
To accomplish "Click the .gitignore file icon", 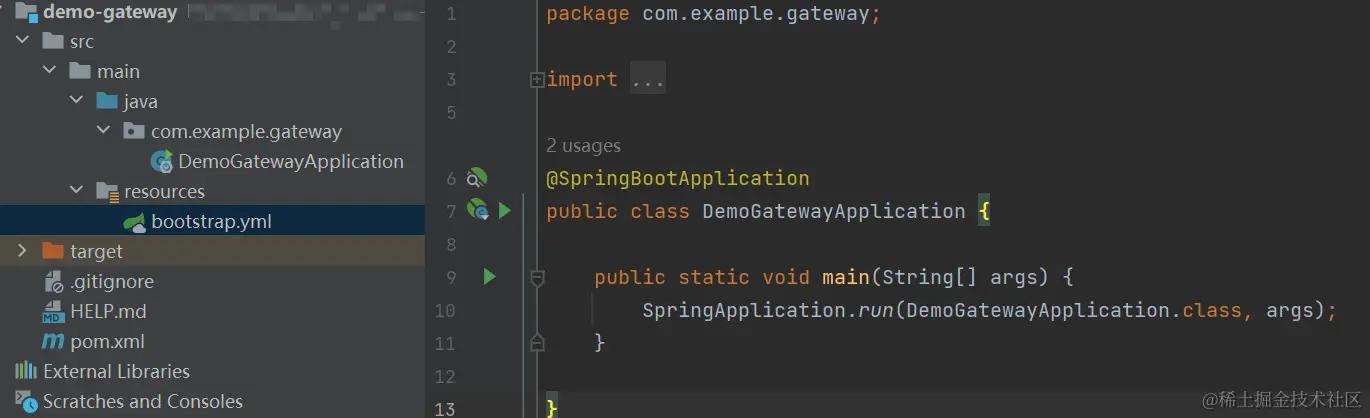I will tap(53, 282).
